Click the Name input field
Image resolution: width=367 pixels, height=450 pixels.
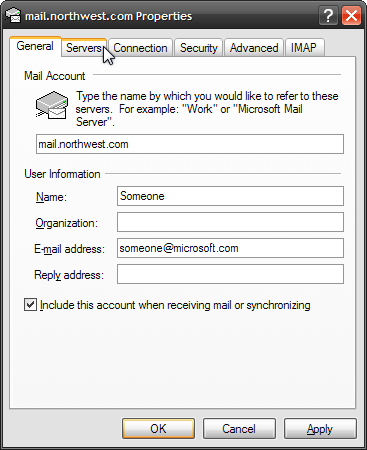230,196
